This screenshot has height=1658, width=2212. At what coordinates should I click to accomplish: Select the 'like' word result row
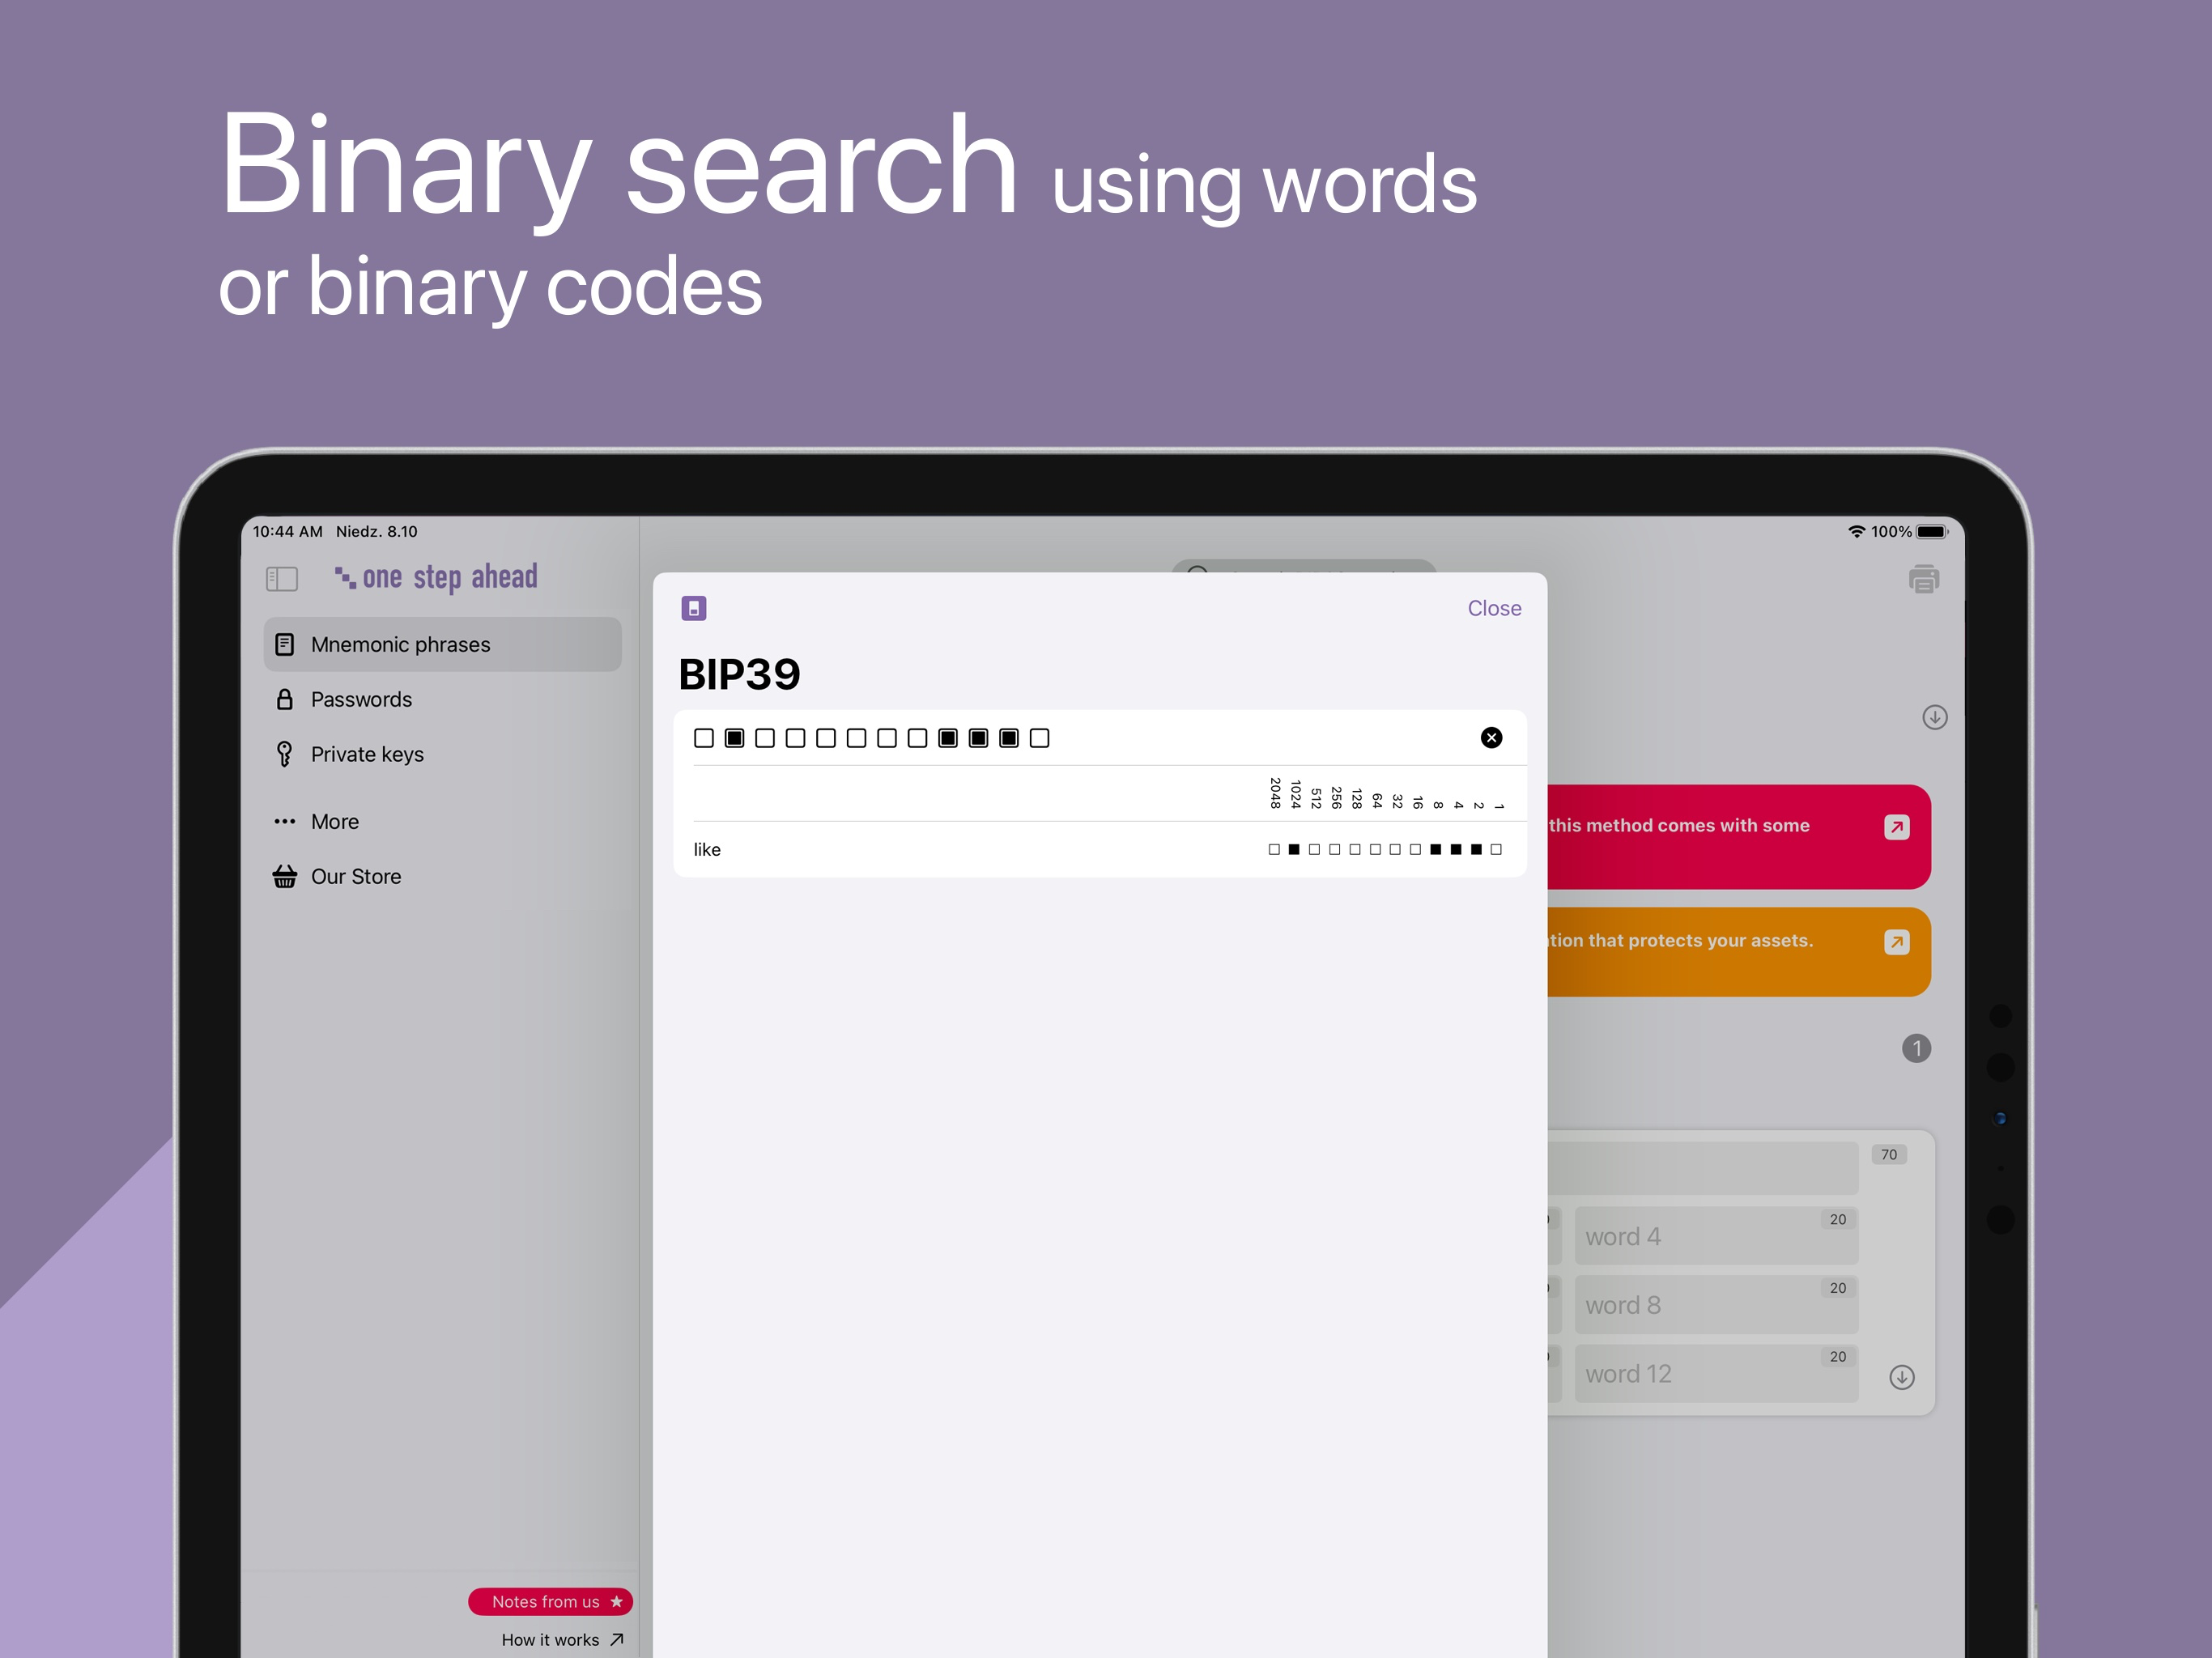click(1100, 849)
